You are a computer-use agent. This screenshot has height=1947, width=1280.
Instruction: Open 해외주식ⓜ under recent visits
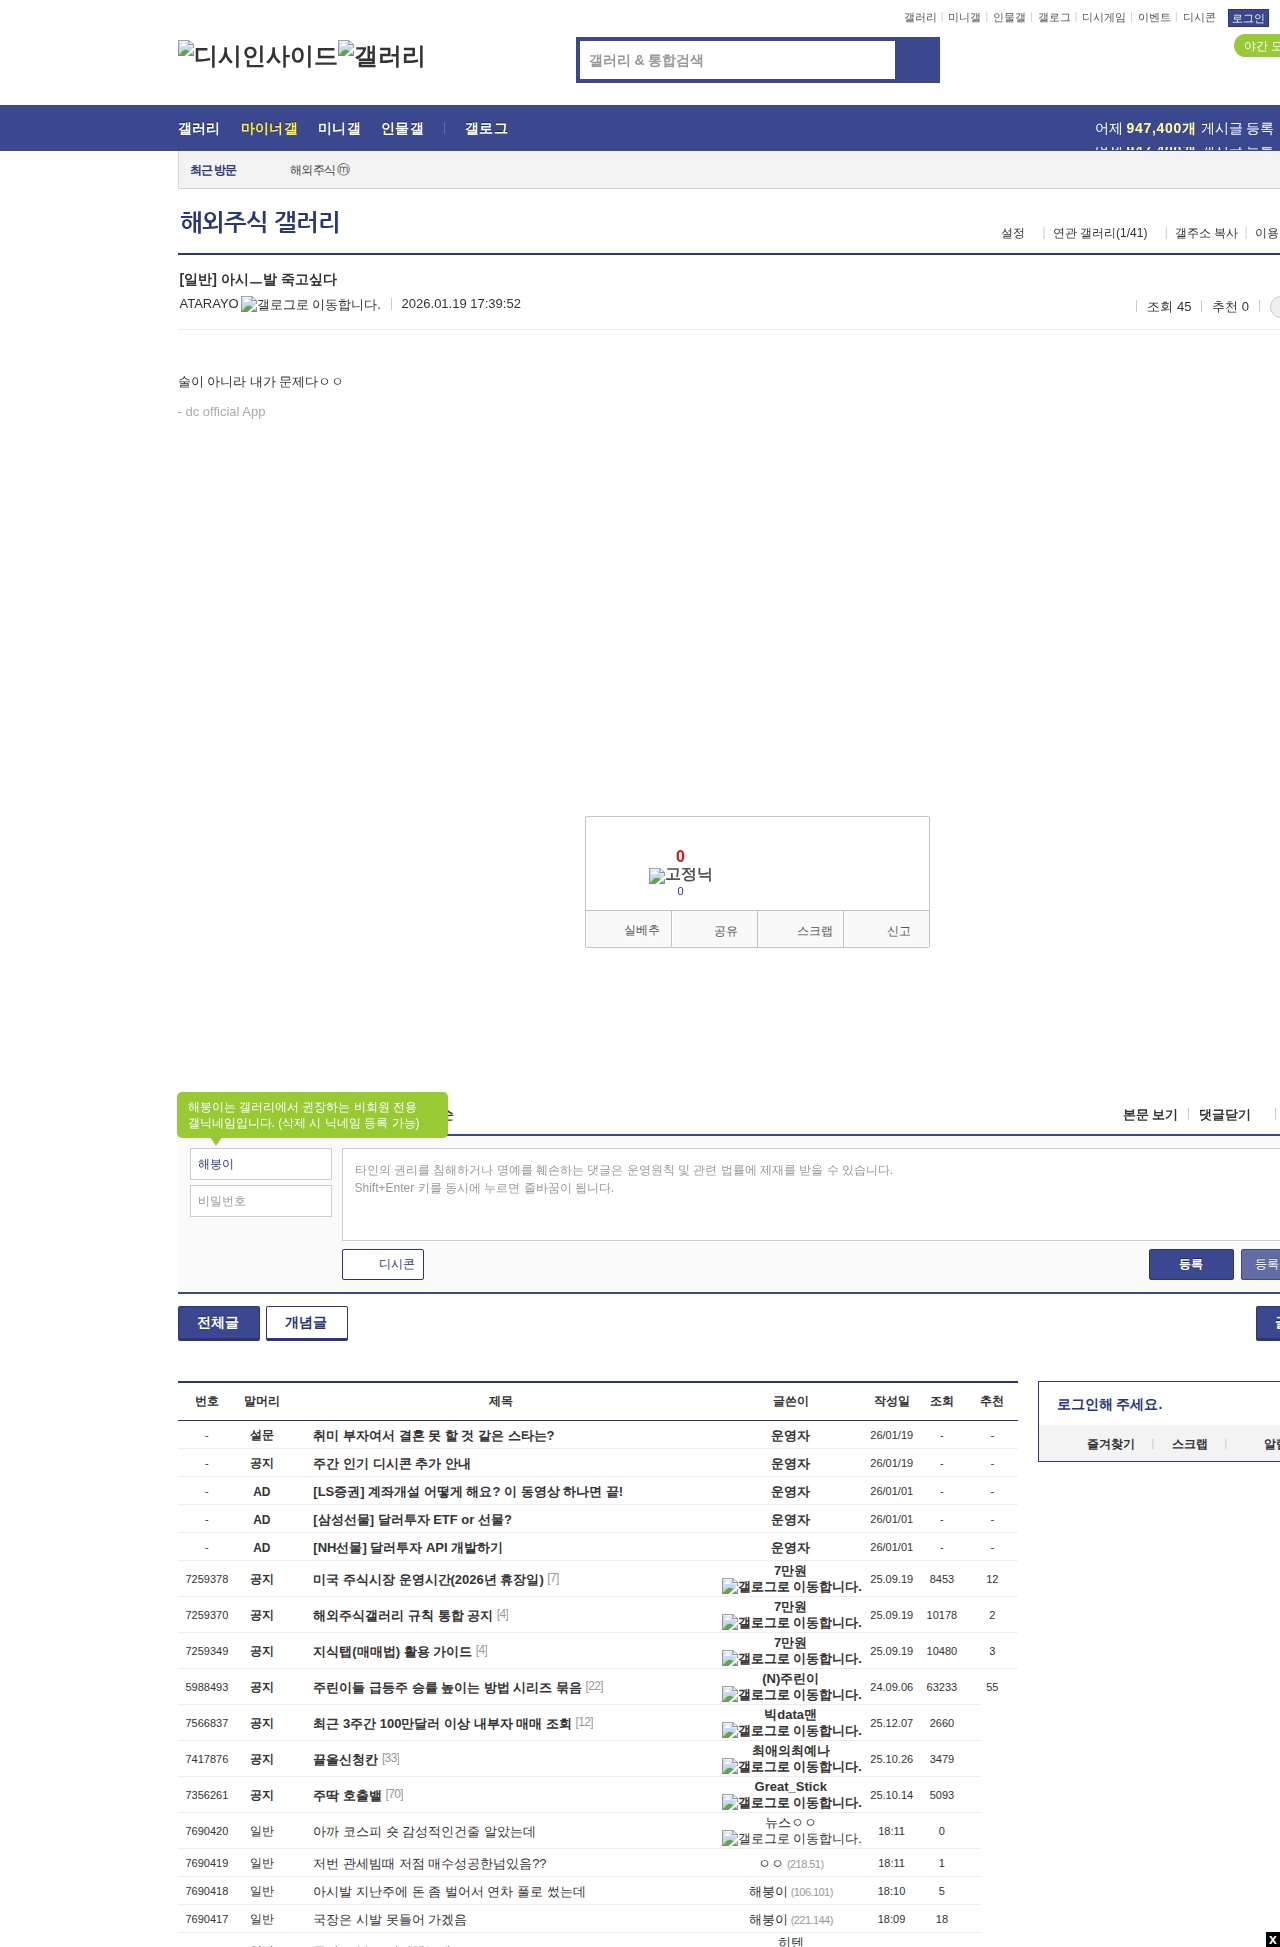[x=320, y=170]
